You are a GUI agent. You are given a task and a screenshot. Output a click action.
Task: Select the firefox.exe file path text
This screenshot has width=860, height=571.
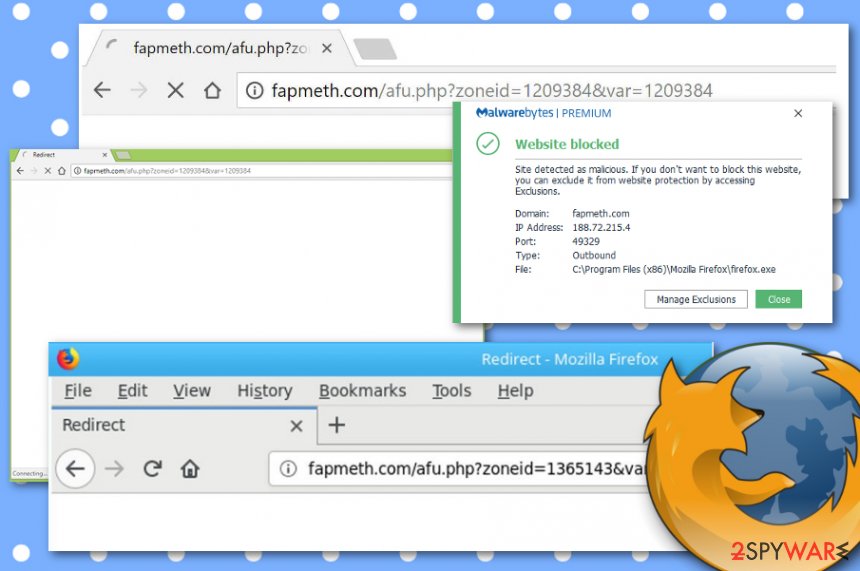[x=674, y=269]
